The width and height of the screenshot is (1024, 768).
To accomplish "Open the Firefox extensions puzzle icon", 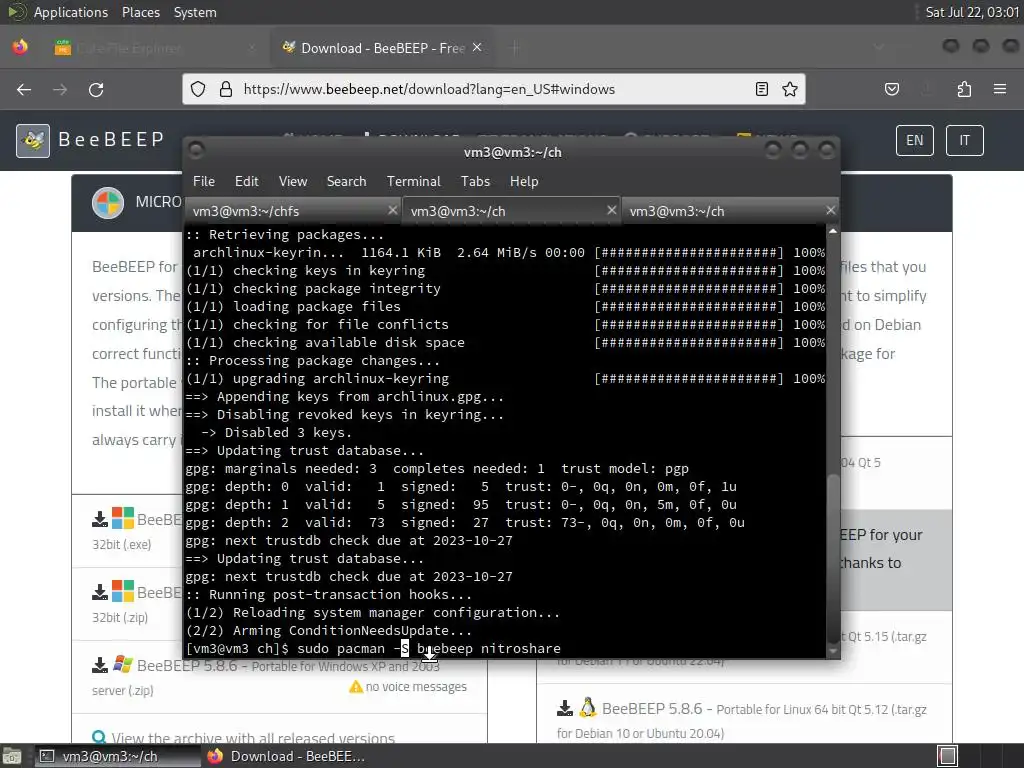I will [965, 89].
